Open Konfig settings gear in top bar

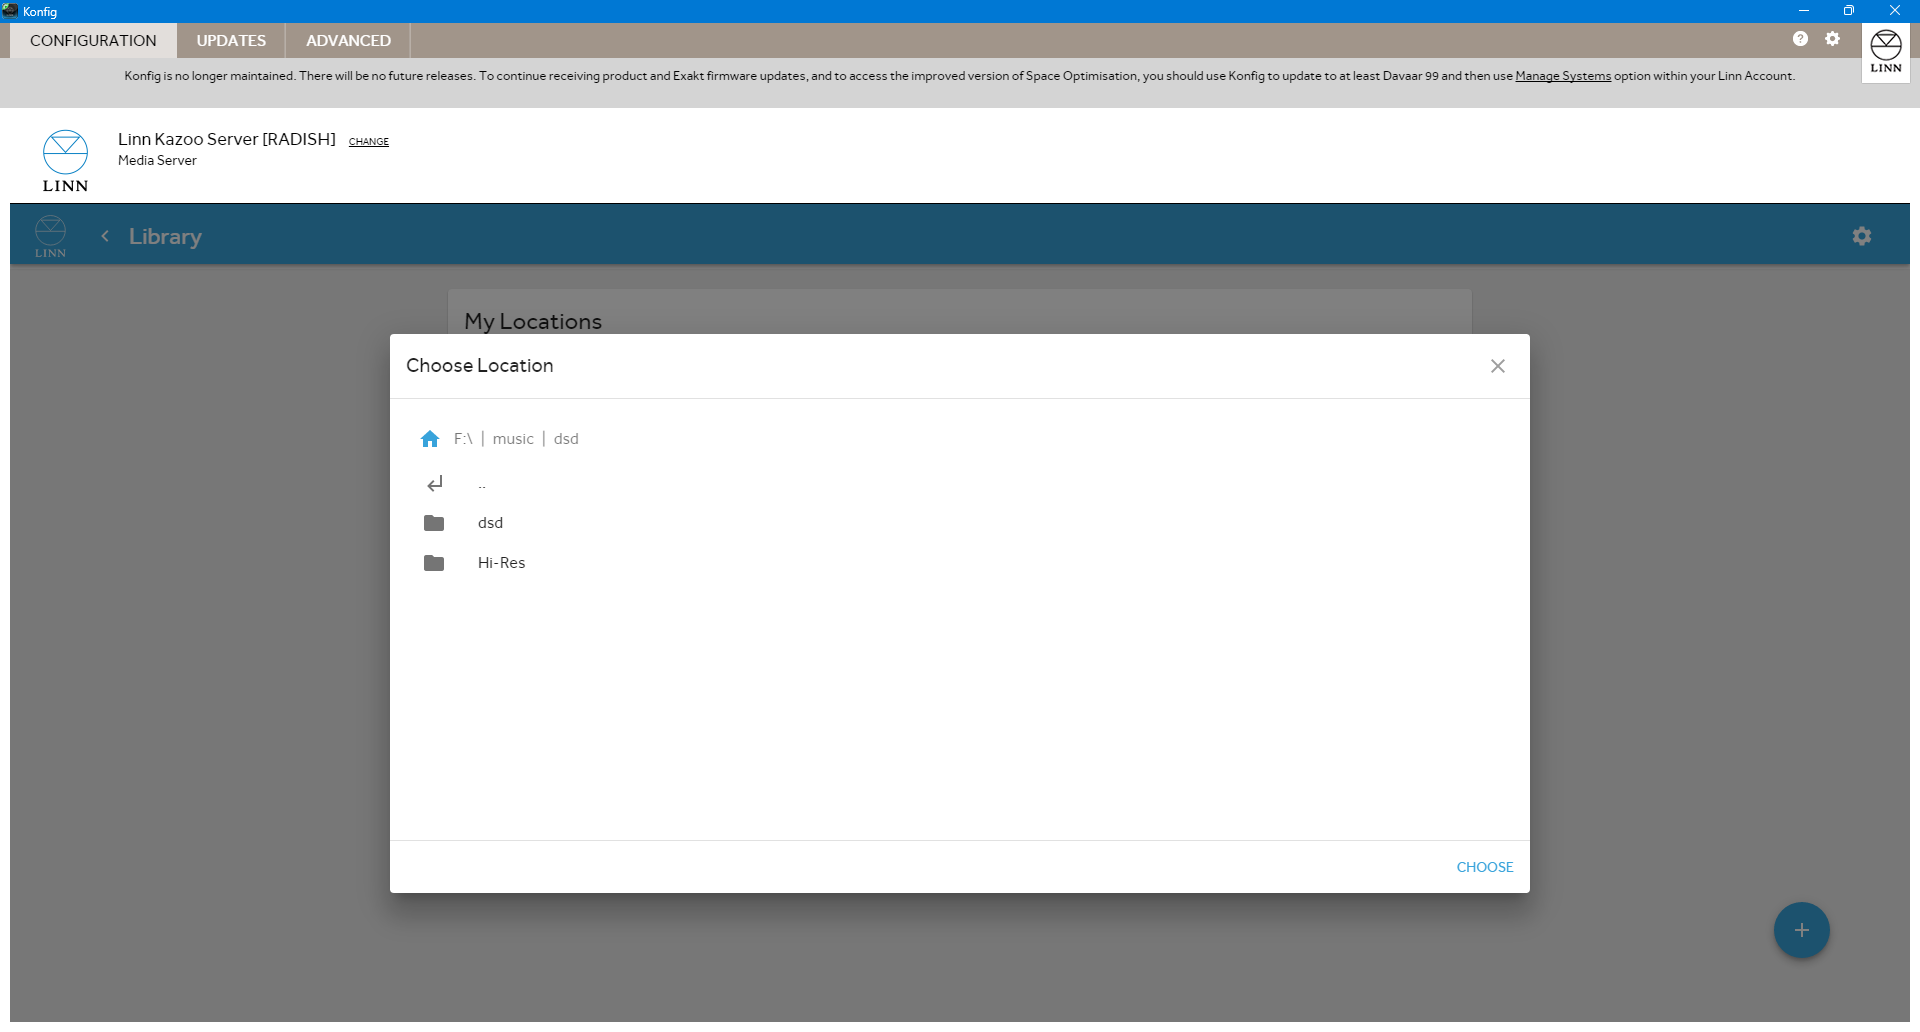(1832, 39)
